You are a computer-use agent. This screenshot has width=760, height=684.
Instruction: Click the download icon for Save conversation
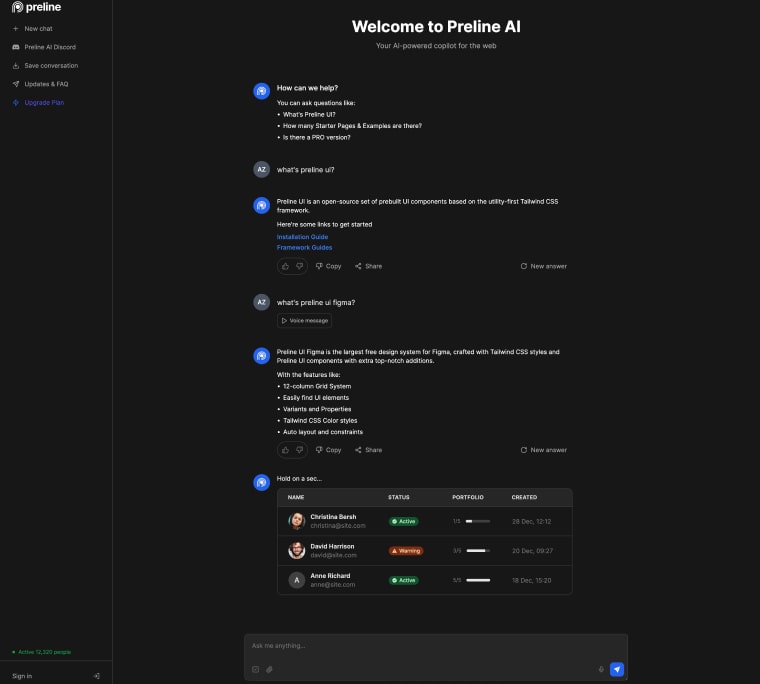16,65
